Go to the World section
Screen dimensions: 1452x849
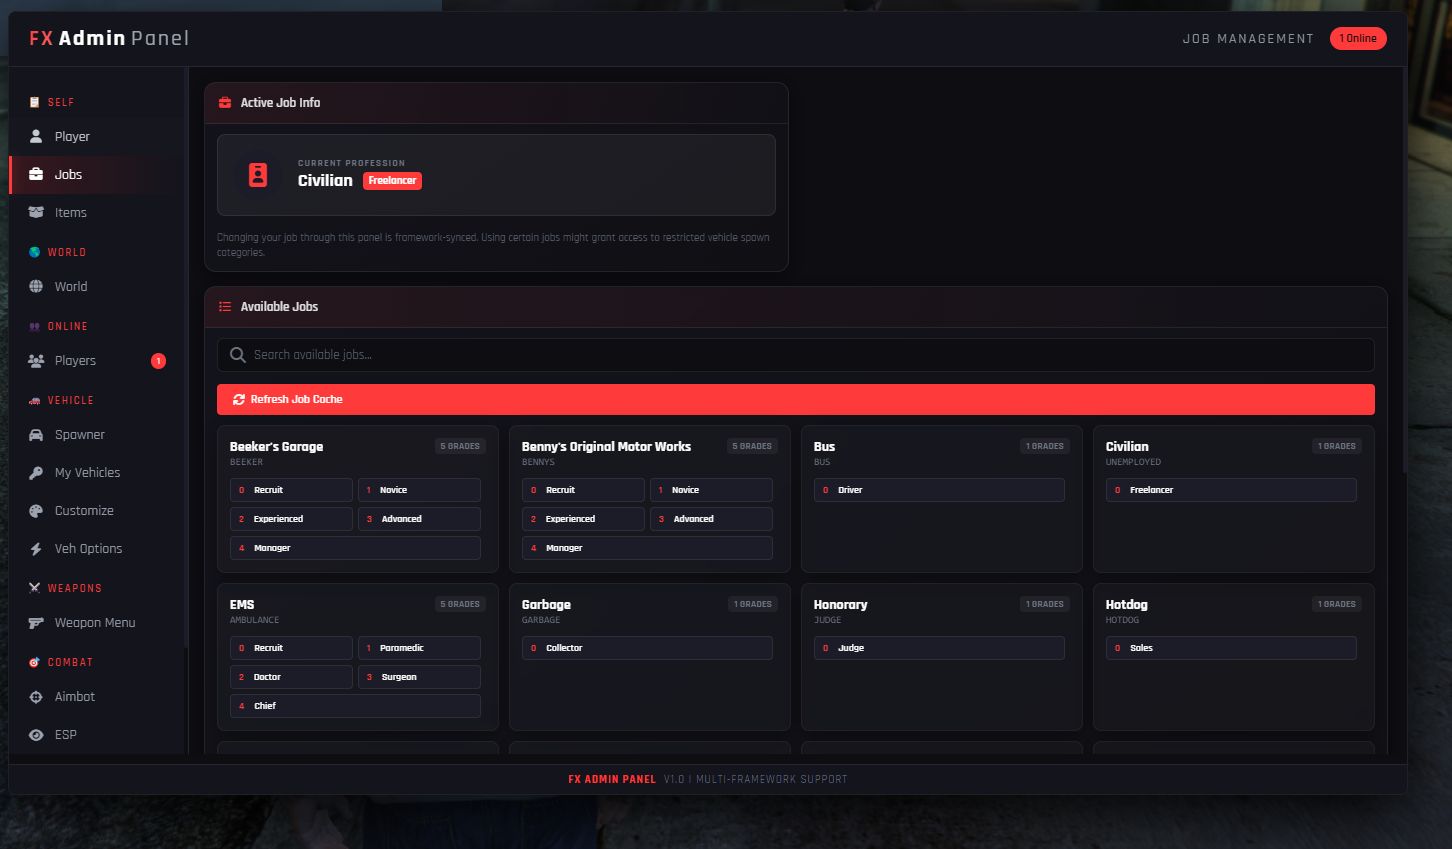pos(97,286)
